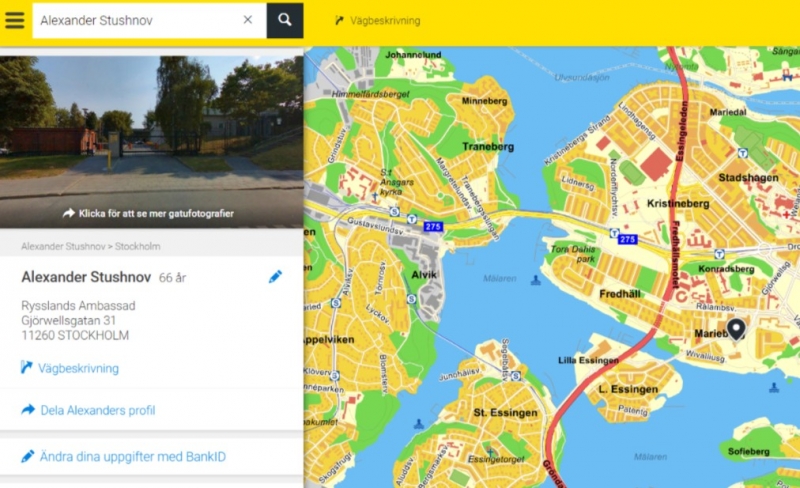
Task: Click the blue pencil edit icon
Action: click(x=275, y=277)
